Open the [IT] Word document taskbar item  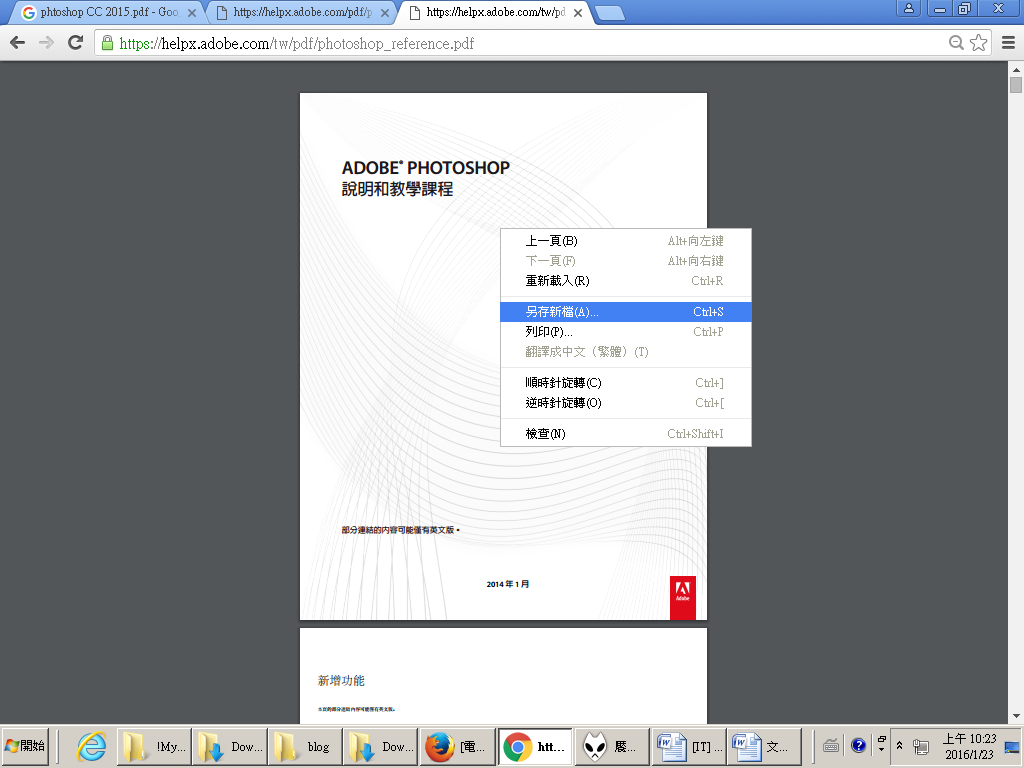pyautogui.click(x=688, y=746)
